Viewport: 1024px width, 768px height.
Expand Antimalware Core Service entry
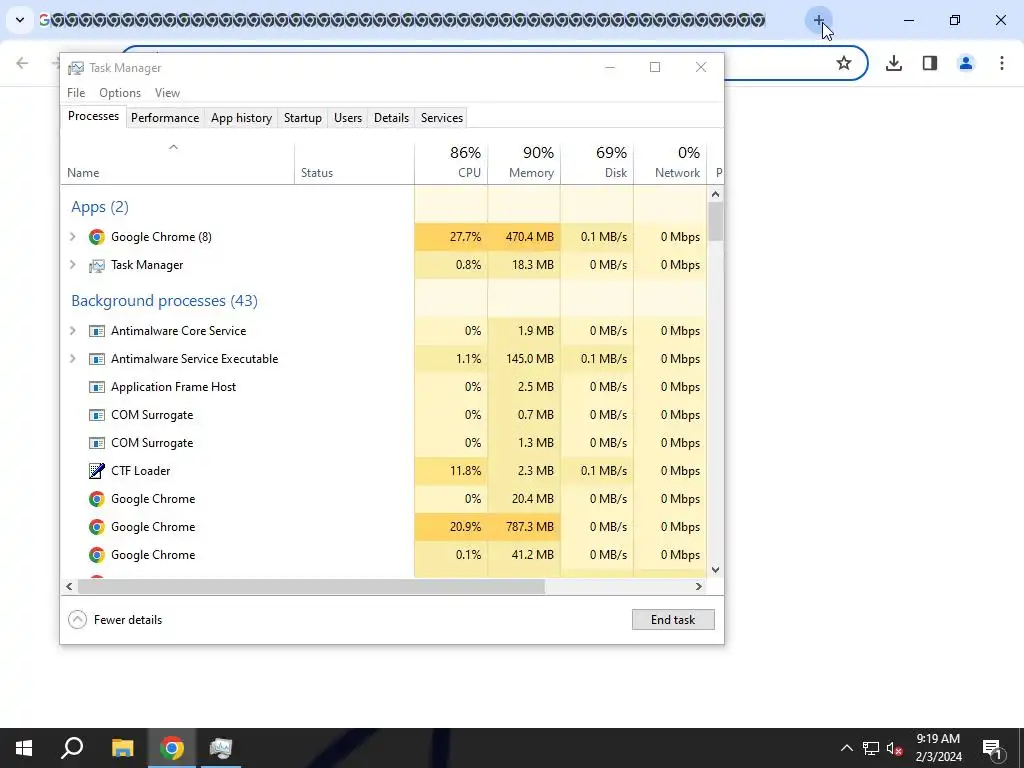(72, 330)
